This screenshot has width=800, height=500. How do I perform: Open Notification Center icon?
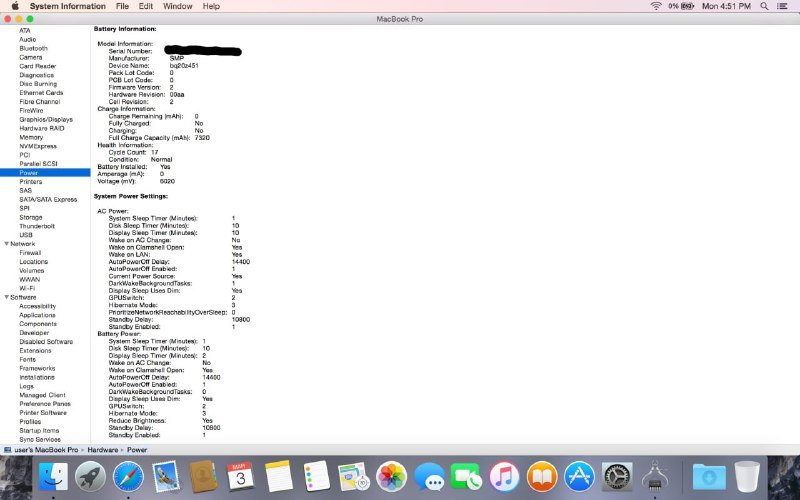pyautogui.click(x=782, y=6)
